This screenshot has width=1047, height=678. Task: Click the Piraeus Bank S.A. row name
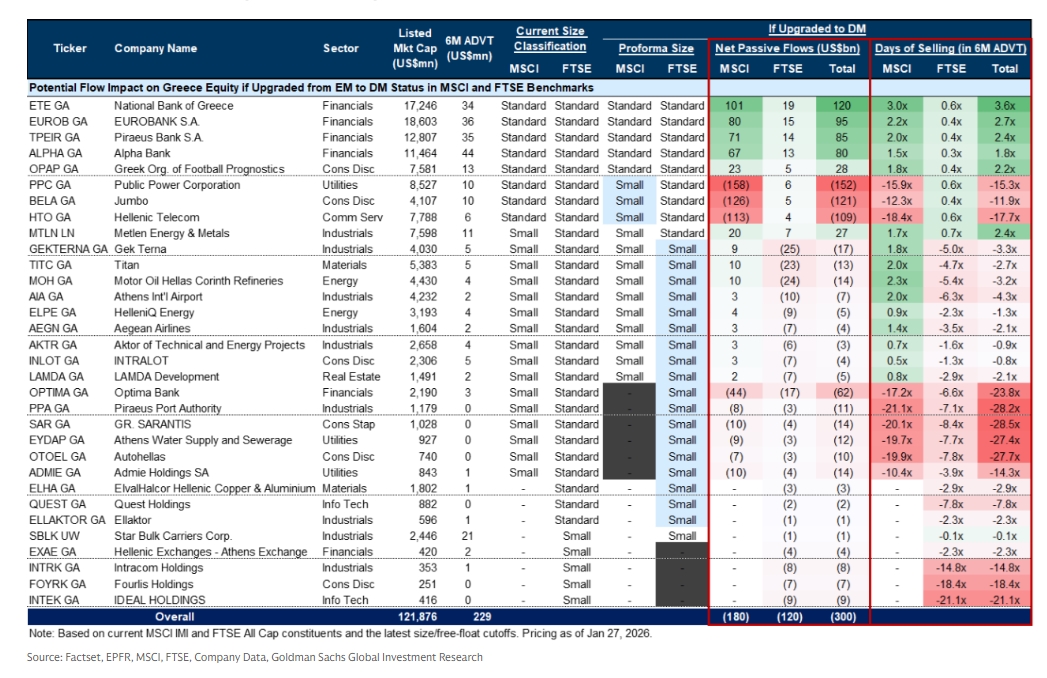pyautogui.click(x=159, y=137)
